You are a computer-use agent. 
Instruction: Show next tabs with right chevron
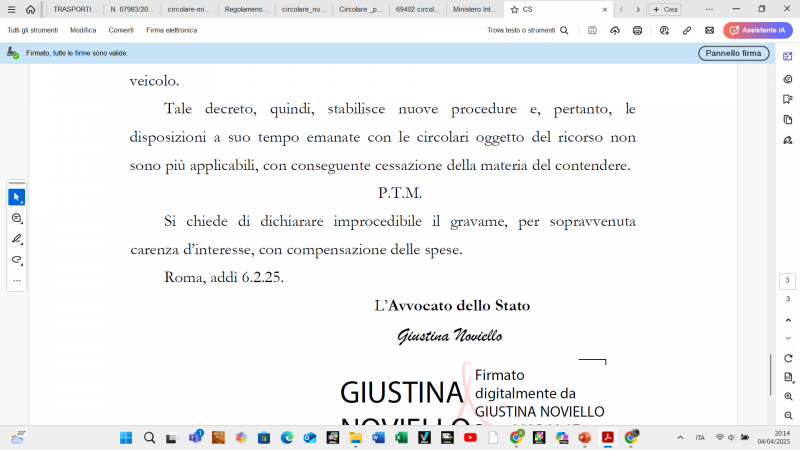[638, 9]
